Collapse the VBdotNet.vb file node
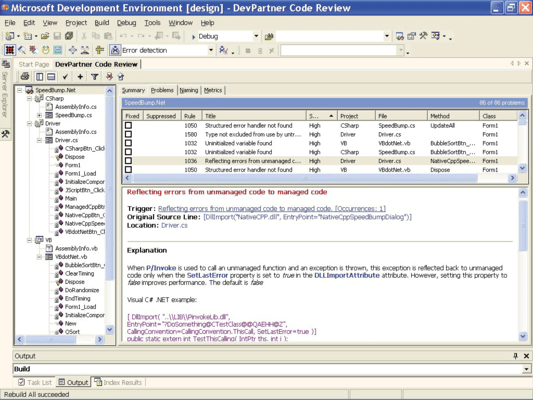 coord(39,257)
